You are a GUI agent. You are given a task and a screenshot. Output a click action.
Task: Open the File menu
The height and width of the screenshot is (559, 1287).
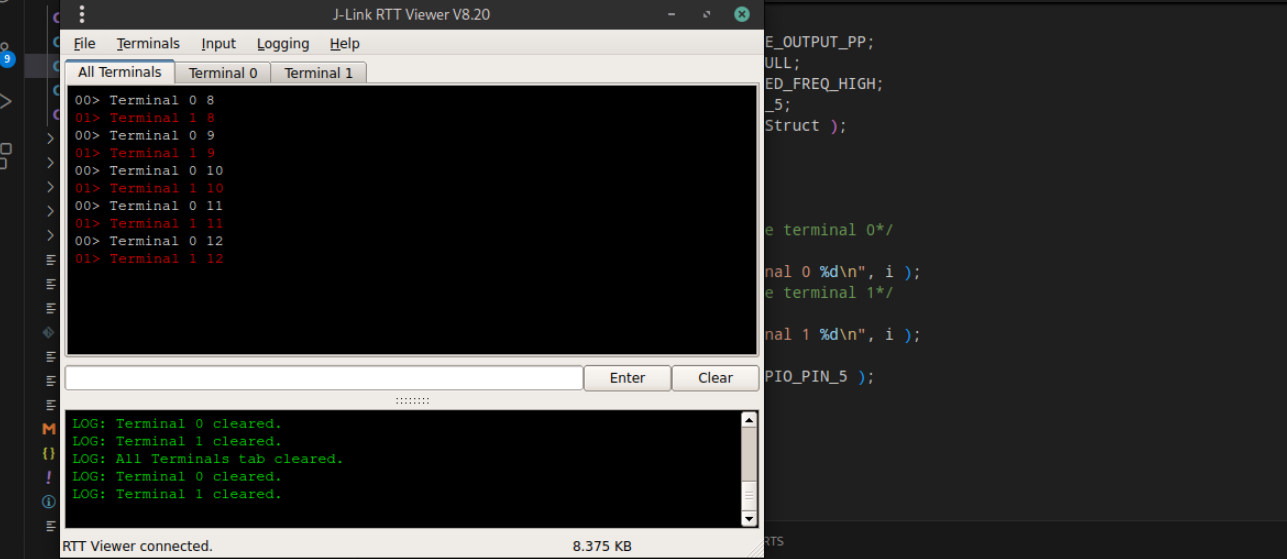pos(85,44)
